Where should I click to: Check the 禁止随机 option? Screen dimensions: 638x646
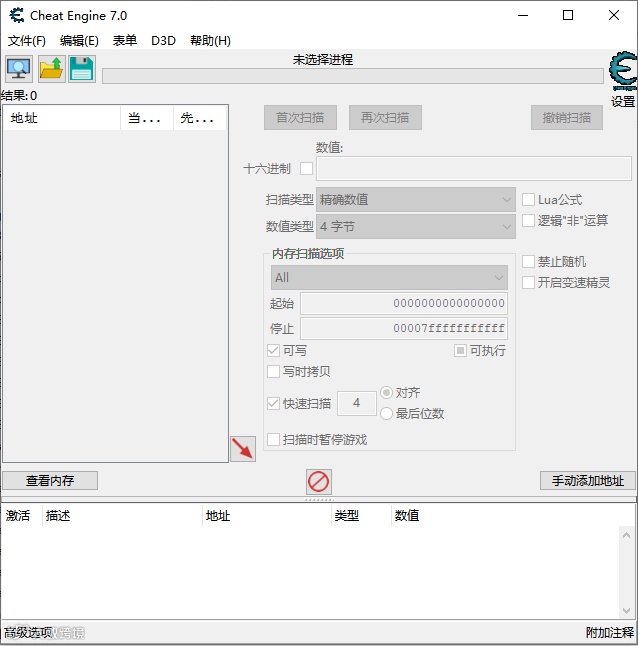tap(528, 262)
